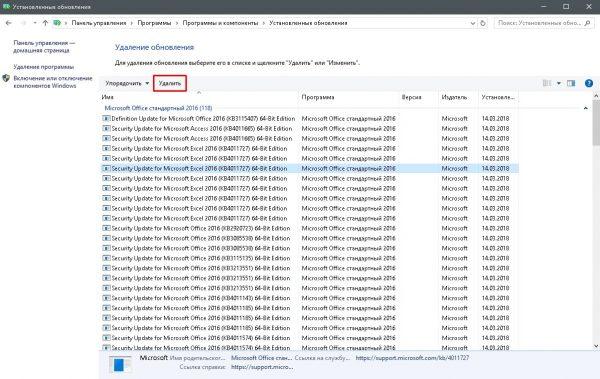The height and width of the screenshot is (379, 600).
Task: Select Security Update Office KB4011143 row
Action: tap(310, 298)
